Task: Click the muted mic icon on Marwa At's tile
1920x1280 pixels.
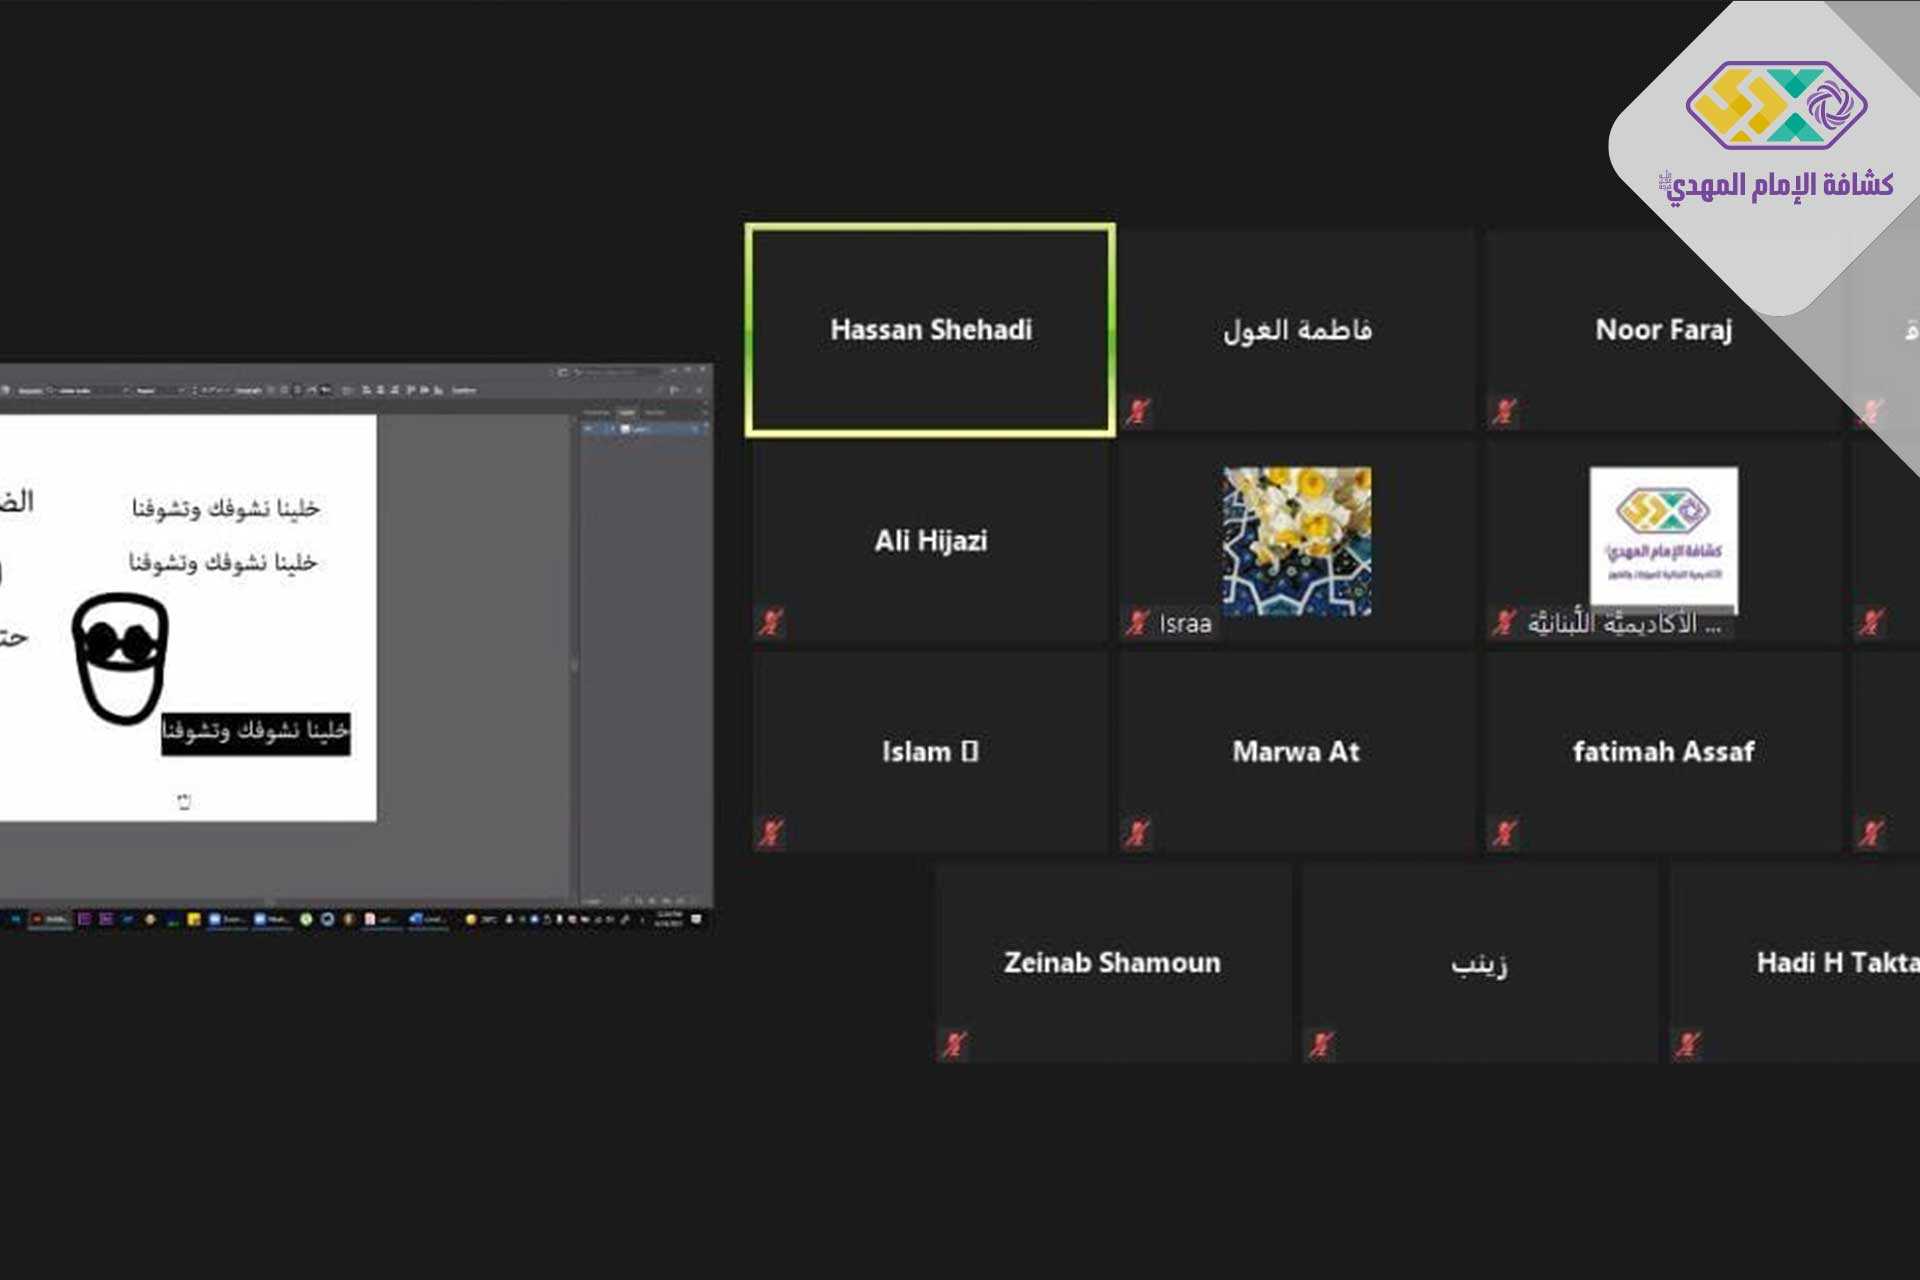Action: tap(1137, 833)
